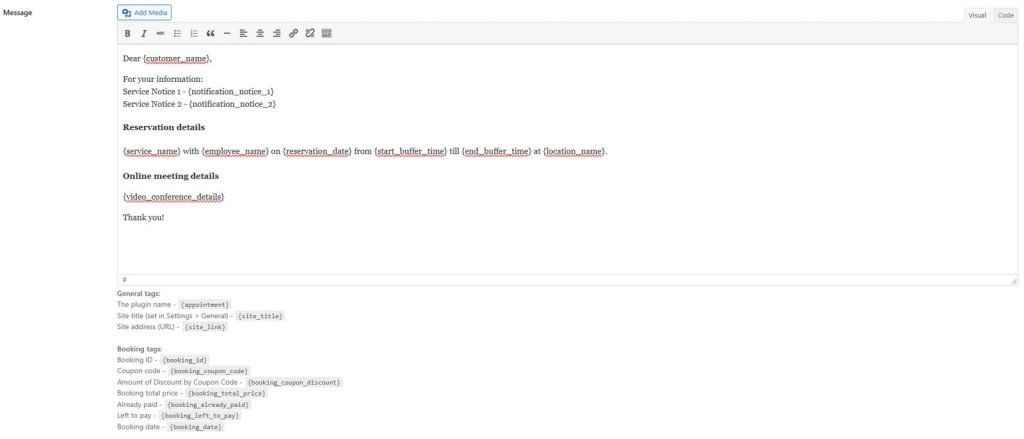
Task: Apply blockquote formatting
Action: [210, 33]
